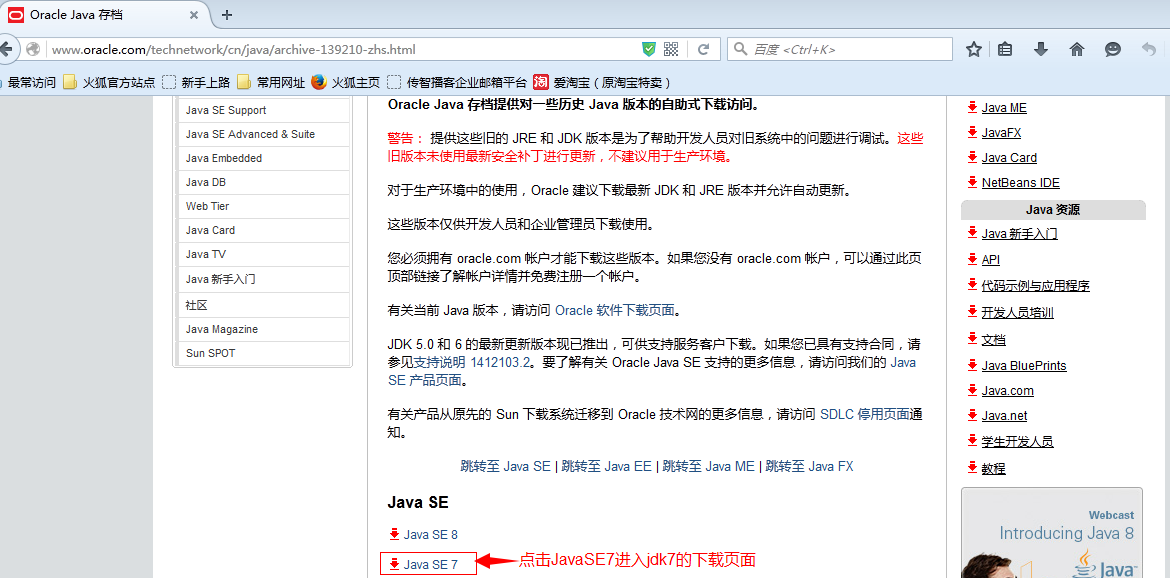Image resolution: width=1170 pixels, height=578 pixels.
Task: Open the Introducing Java 8 webcast banner
Action: point(1051,533)
